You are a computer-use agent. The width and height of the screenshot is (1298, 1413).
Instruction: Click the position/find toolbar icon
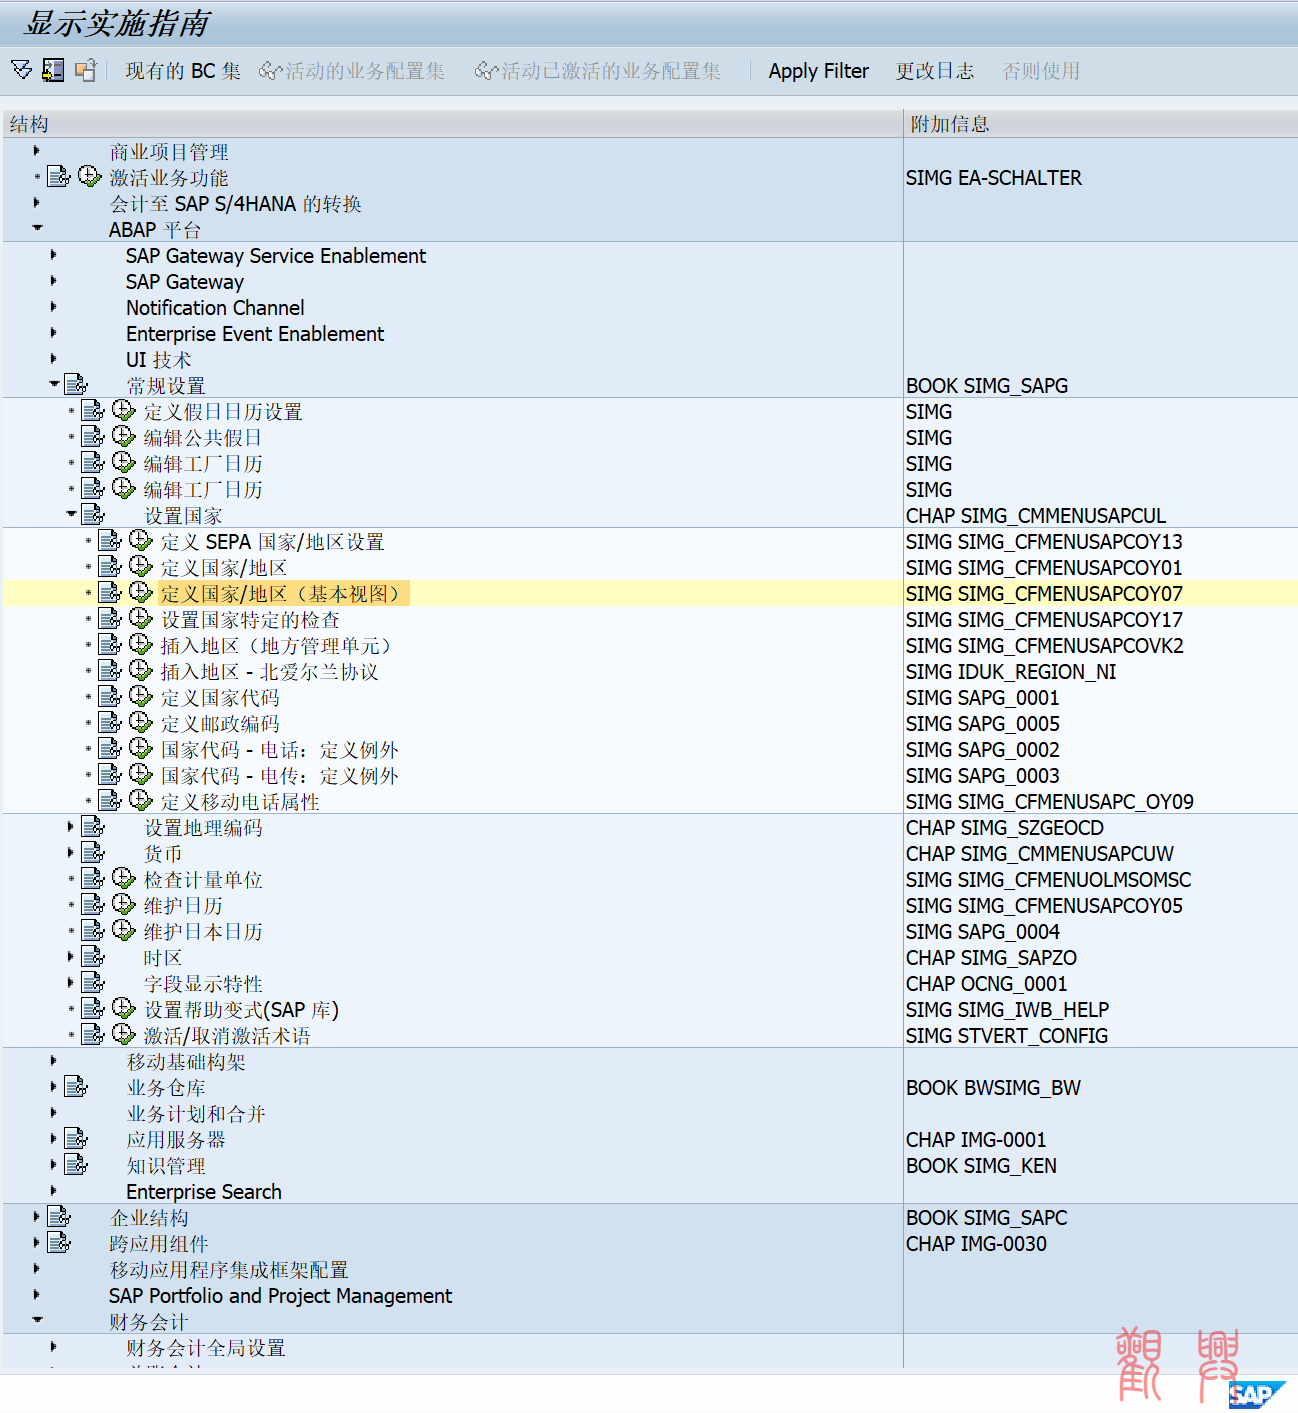coord(53,70)
